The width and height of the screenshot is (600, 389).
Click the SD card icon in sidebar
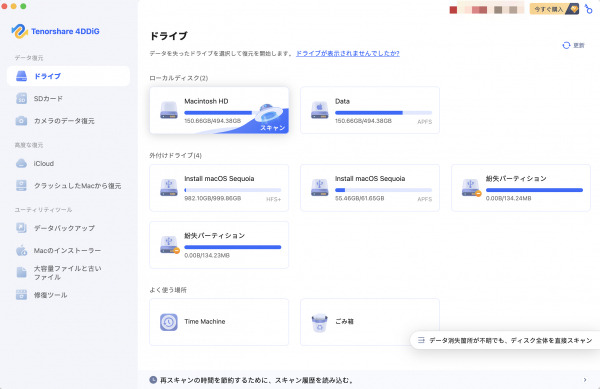tap(21, 98)
